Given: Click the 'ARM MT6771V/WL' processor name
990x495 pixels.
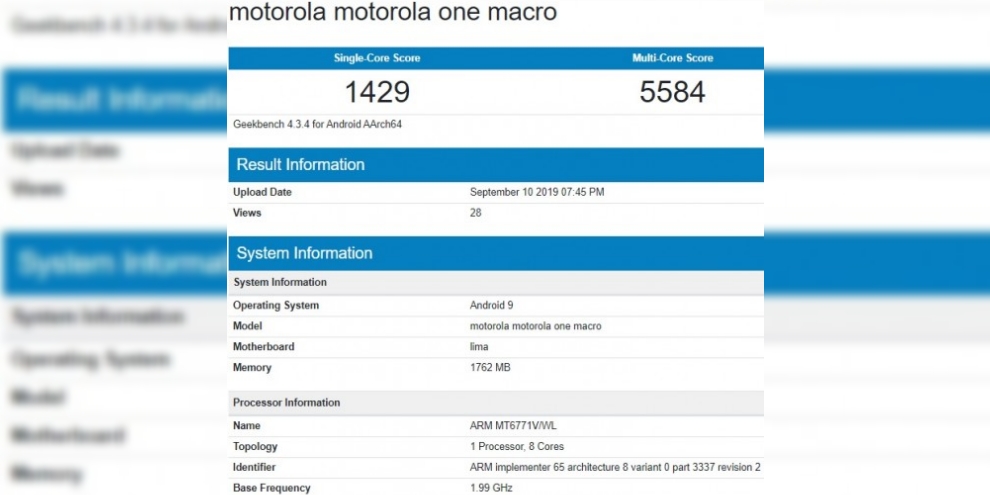Looking at the screenshot, I should [513, 426].
